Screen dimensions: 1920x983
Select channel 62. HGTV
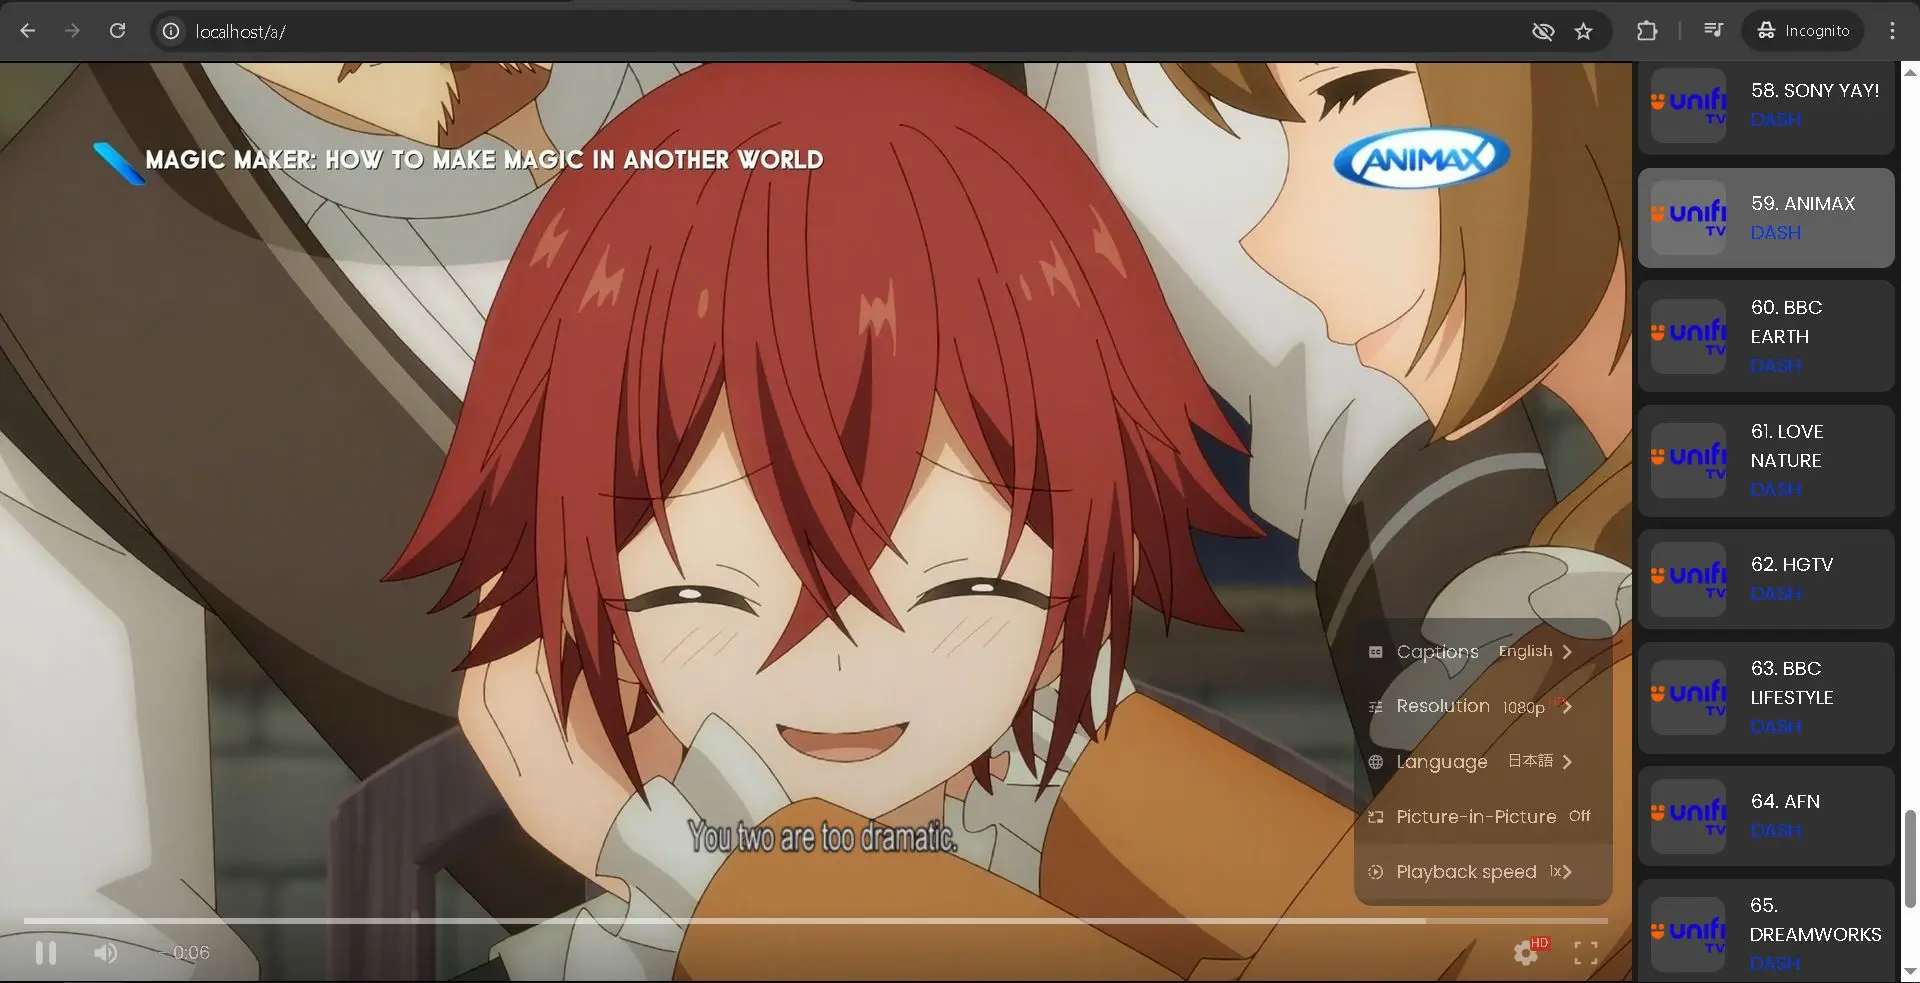pyautogui.click(x=1766, y=579)
